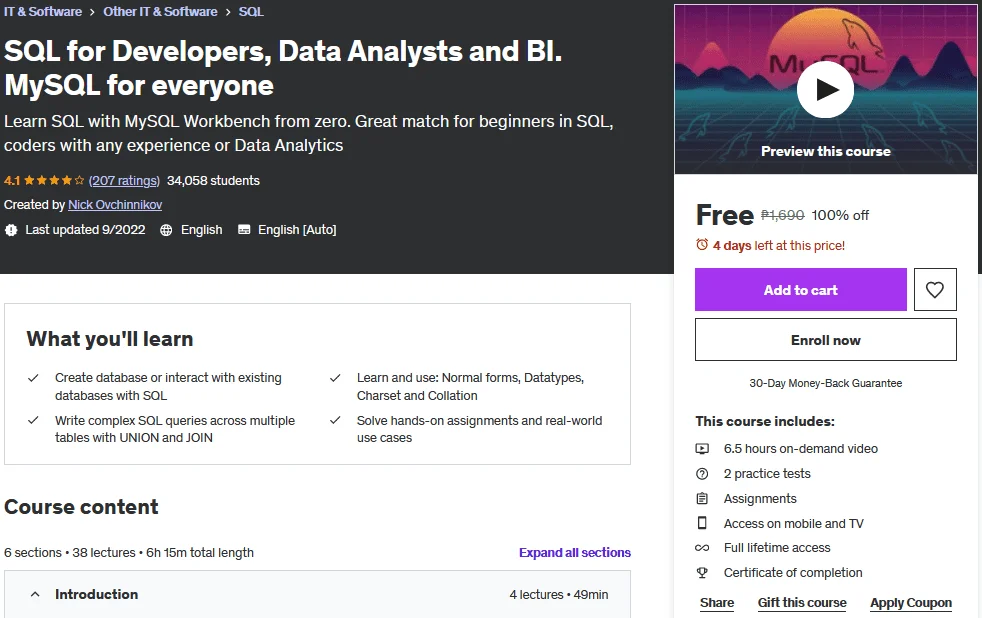Click checkmark beside Write complex SQL queries
The width and height of the screenshot is (982, 618).
click(33, 420)
